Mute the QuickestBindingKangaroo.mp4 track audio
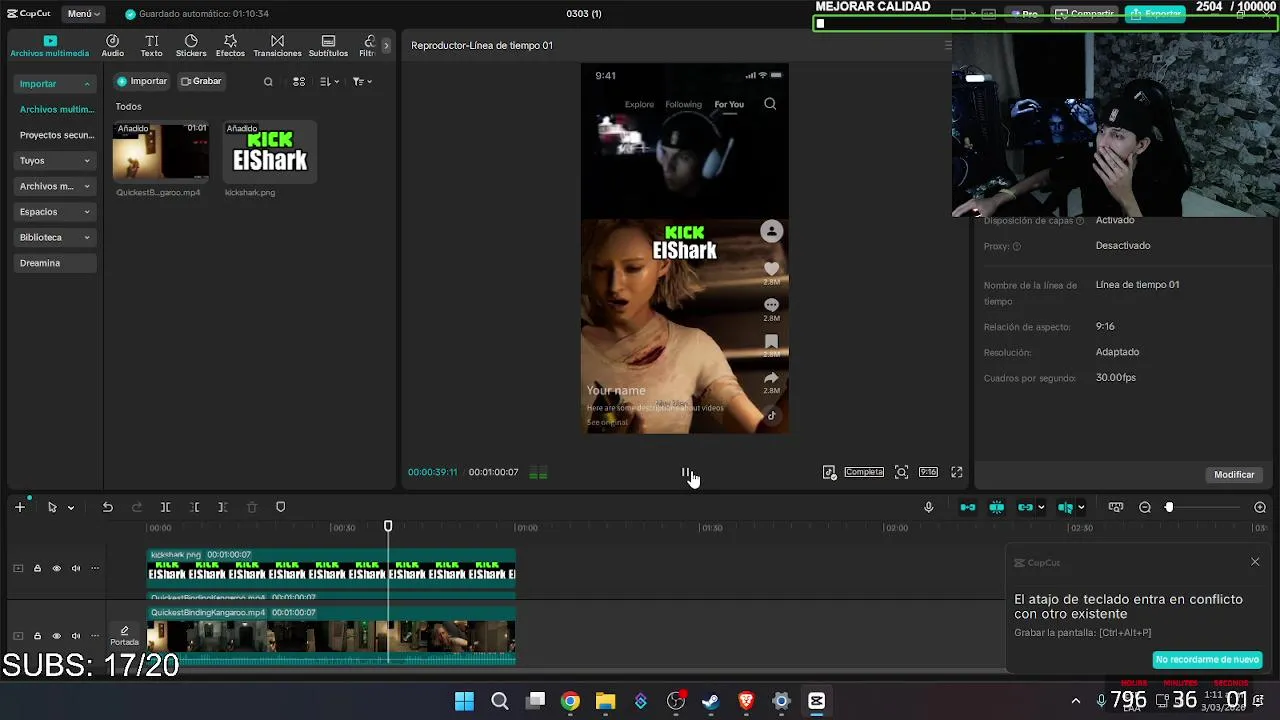Screen dimensions: 1280x720 pyautogui.click(x=75, y=636)
